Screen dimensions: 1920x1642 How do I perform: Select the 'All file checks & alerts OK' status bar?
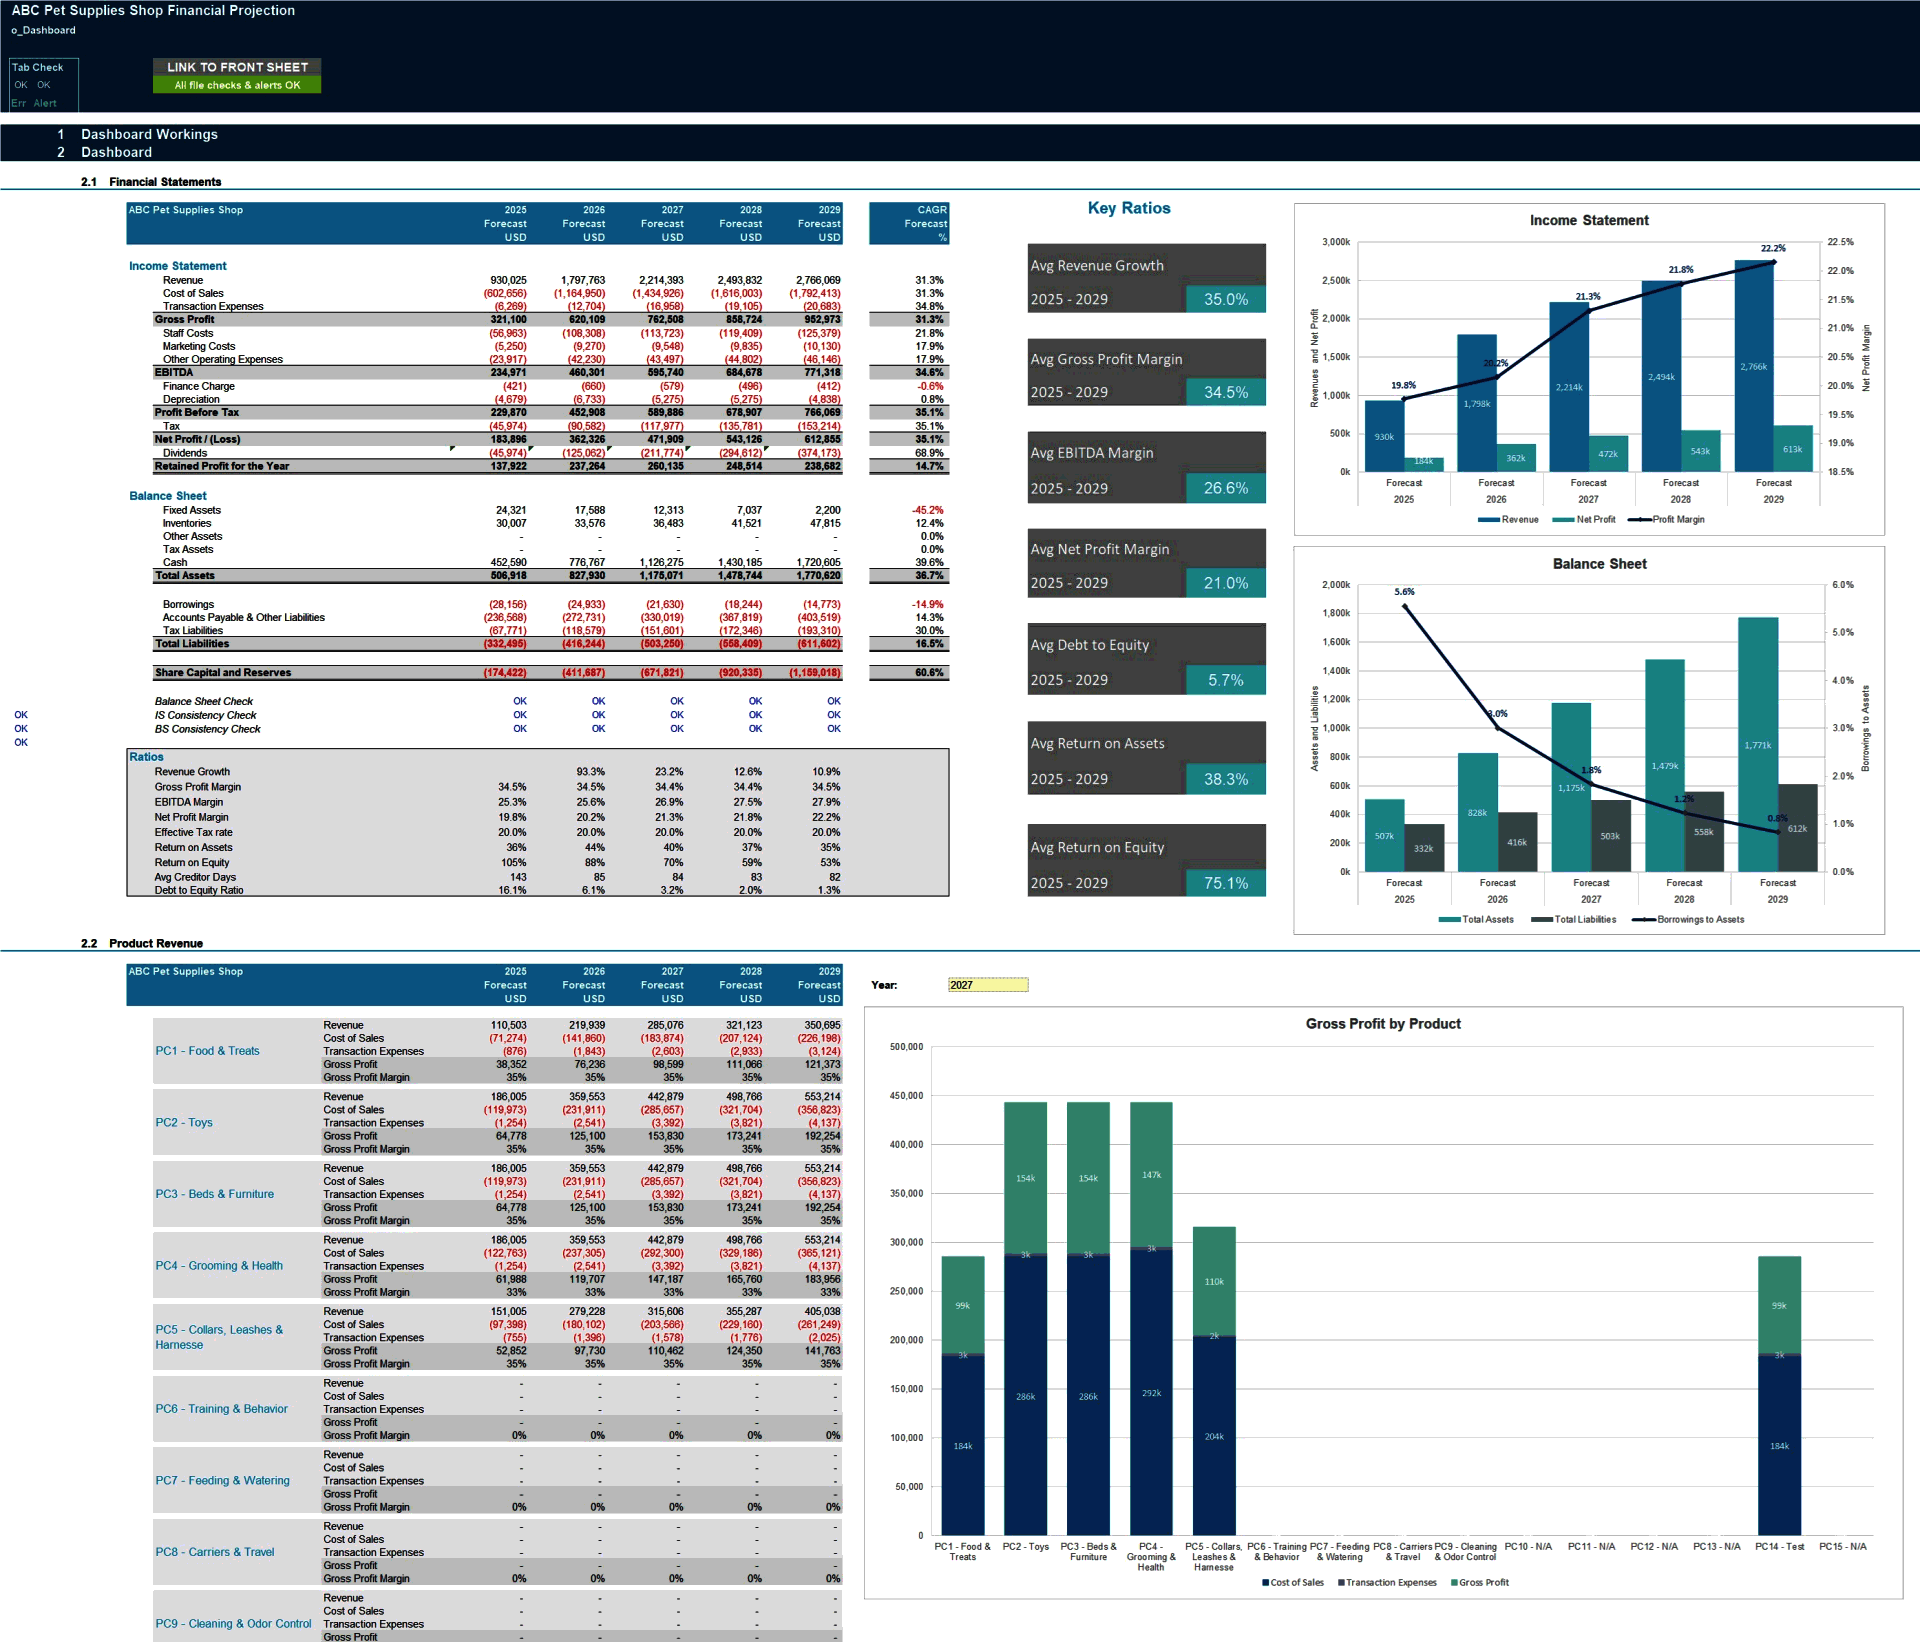(237, 85)
